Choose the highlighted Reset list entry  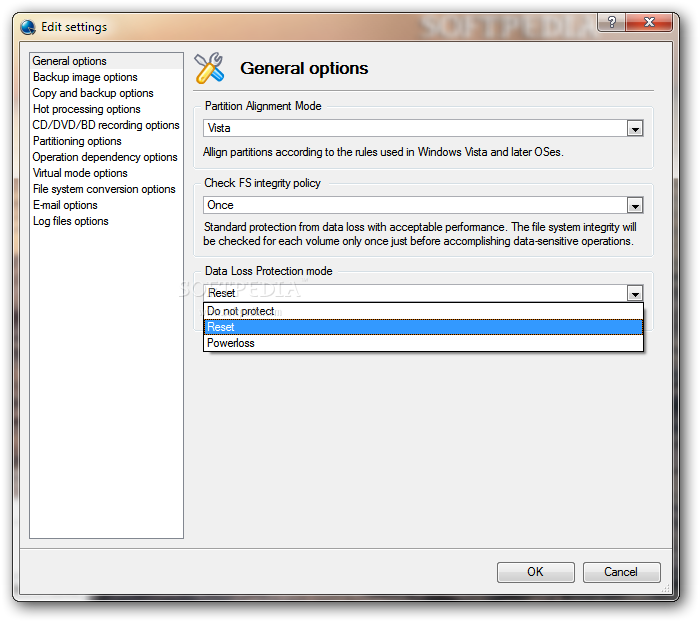coord(423,327)
